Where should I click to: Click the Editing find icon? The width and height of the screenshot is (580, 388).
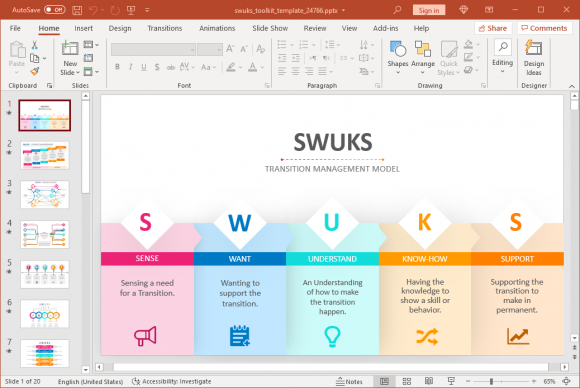[x=503, y=47]
